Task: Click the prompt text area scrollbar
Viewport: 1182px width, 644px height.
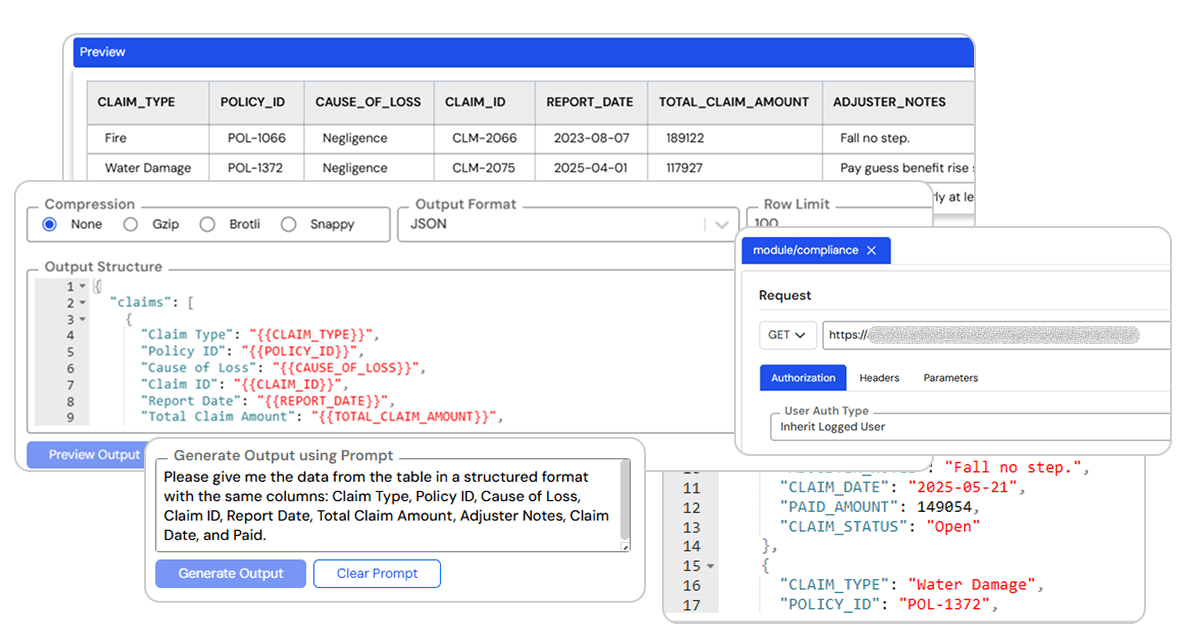Action: point(626,500)
